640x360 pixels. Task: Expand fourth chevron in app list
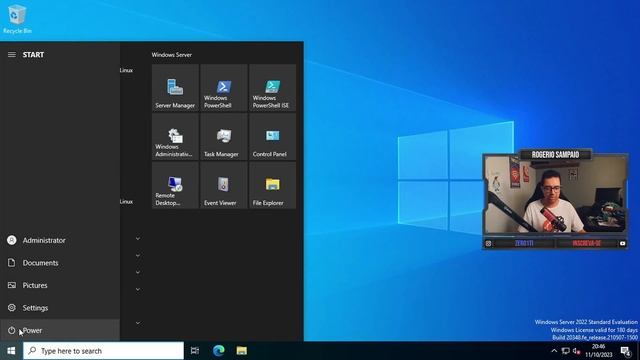pos(138,289)
